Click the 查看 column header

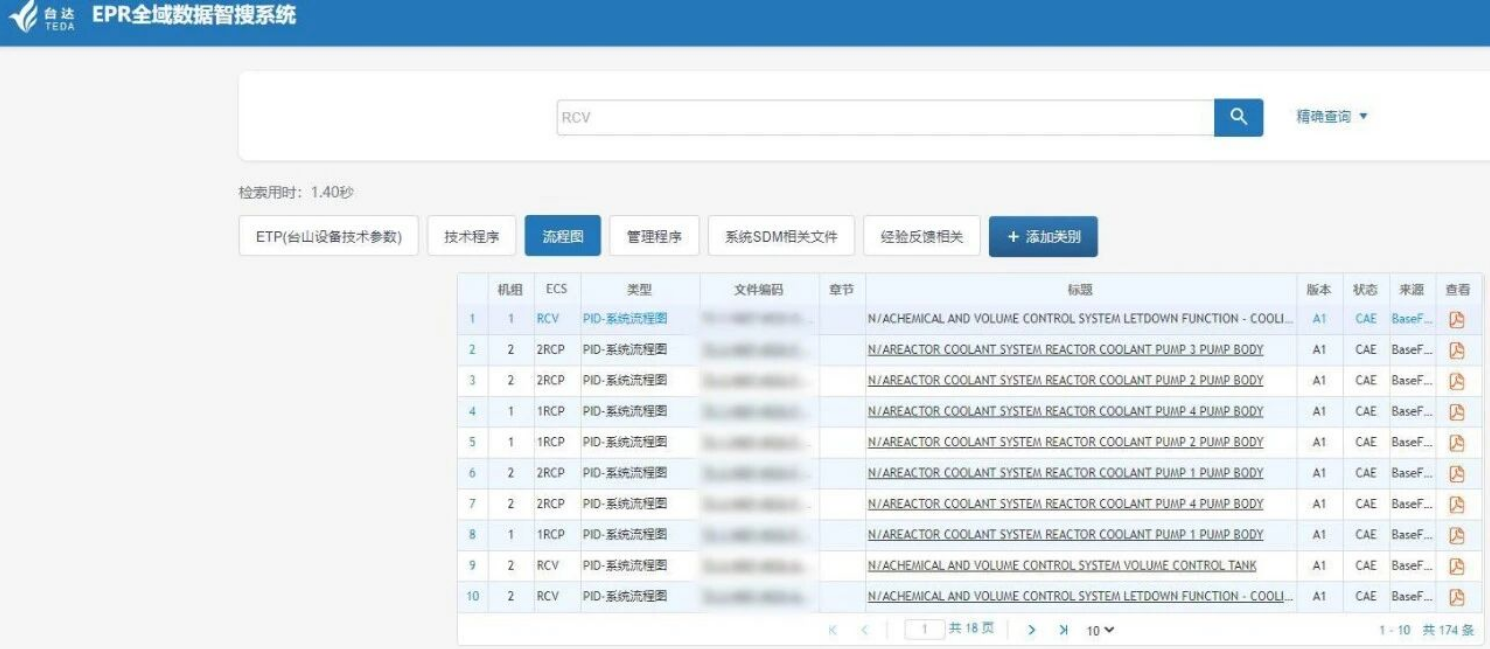tap(1458, 290)
